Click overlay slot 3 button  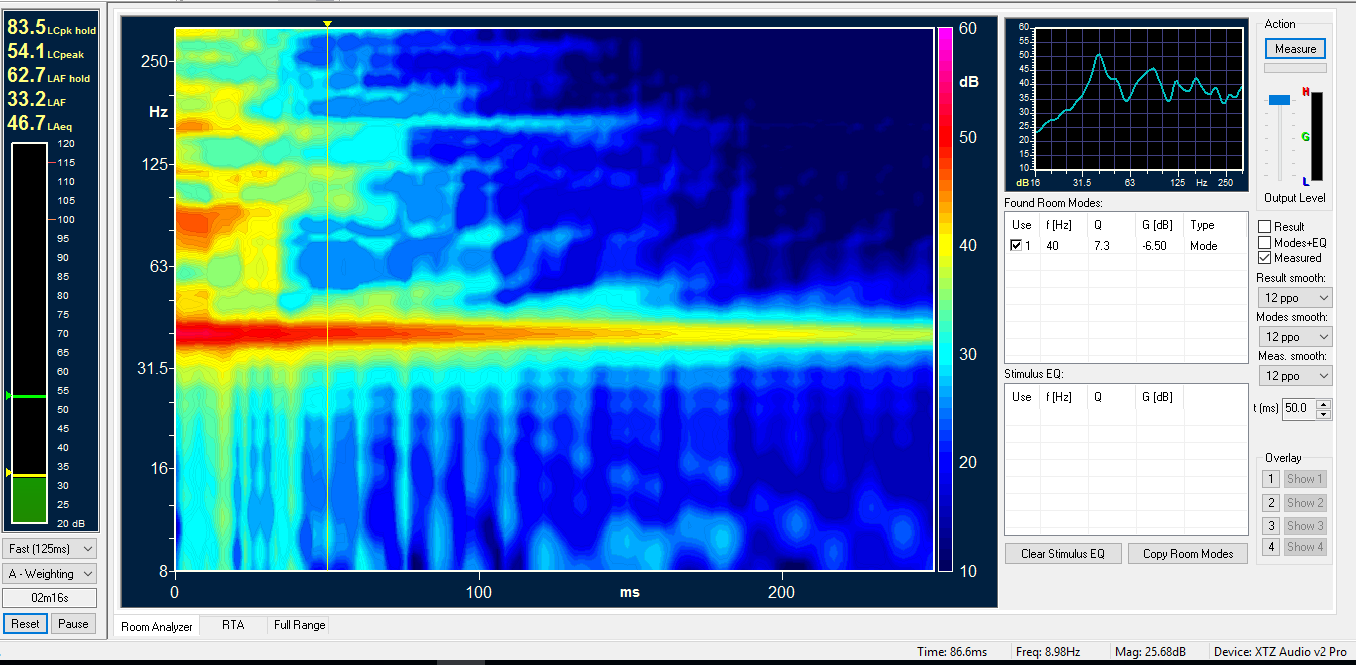[x=1271, y=525]
